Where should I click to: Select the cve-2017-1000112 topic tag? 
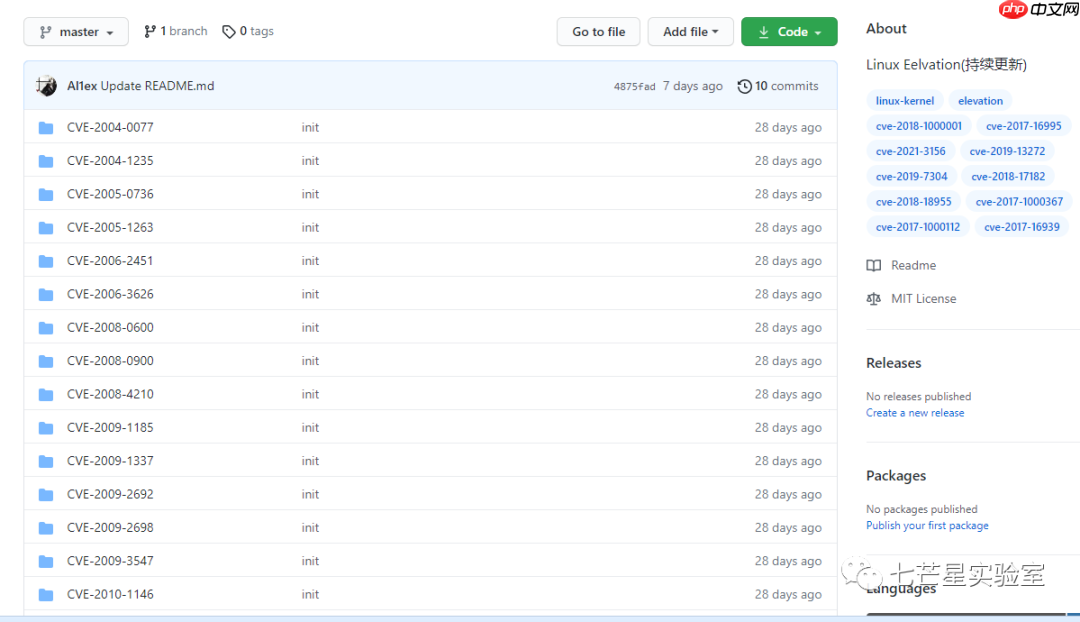(917, 227)
